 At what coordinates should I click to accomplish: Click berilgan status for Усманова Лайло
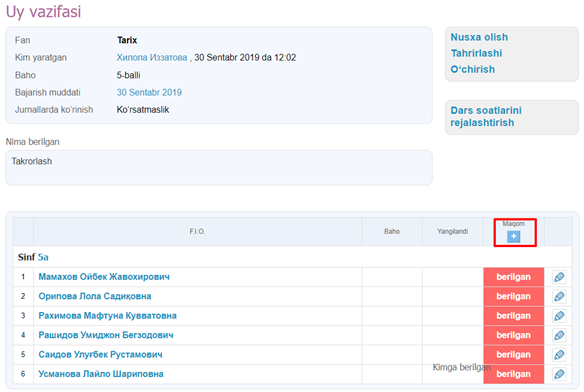click(x=514, y=374)
